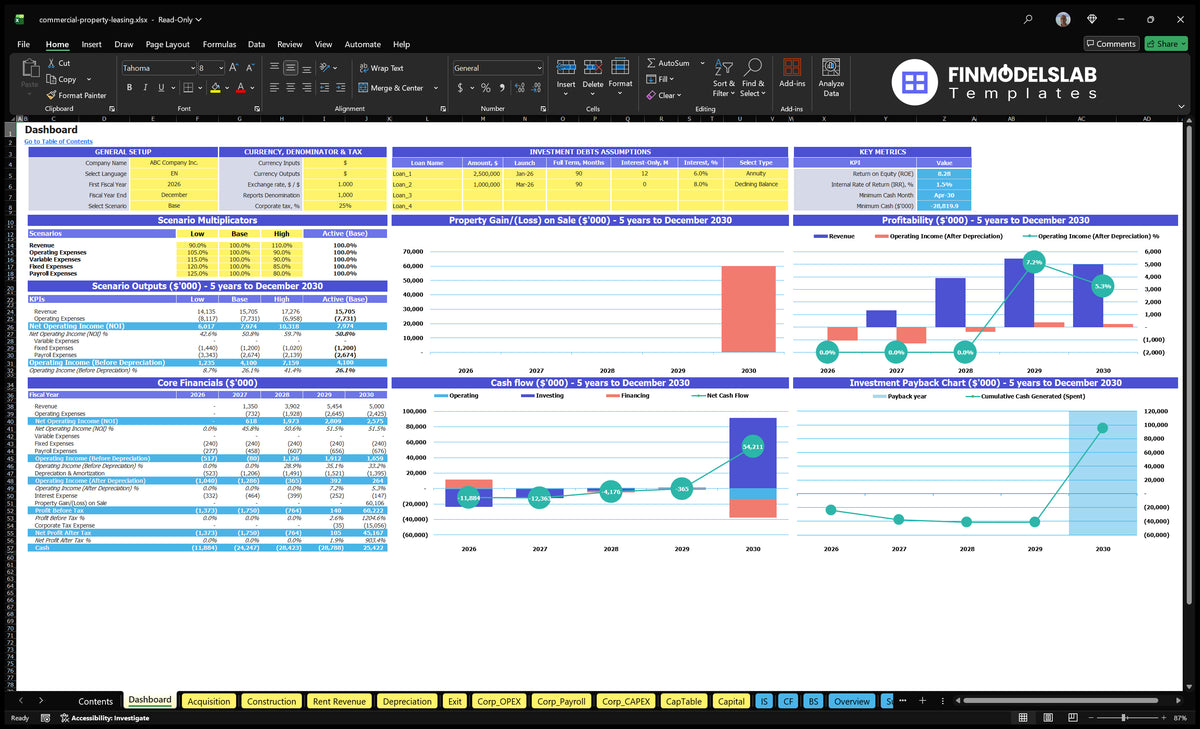Open the Add-ins icon
The image size is (1200, 729).
(x=792, y=67)
